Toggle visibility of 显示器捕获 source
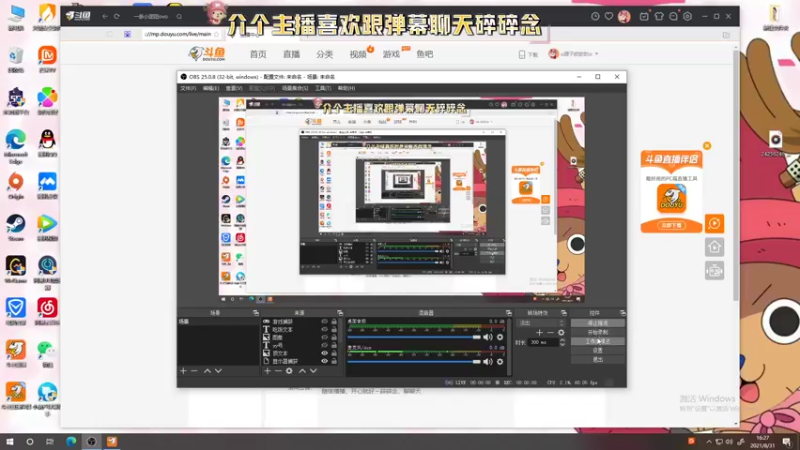 pos(324,361)
